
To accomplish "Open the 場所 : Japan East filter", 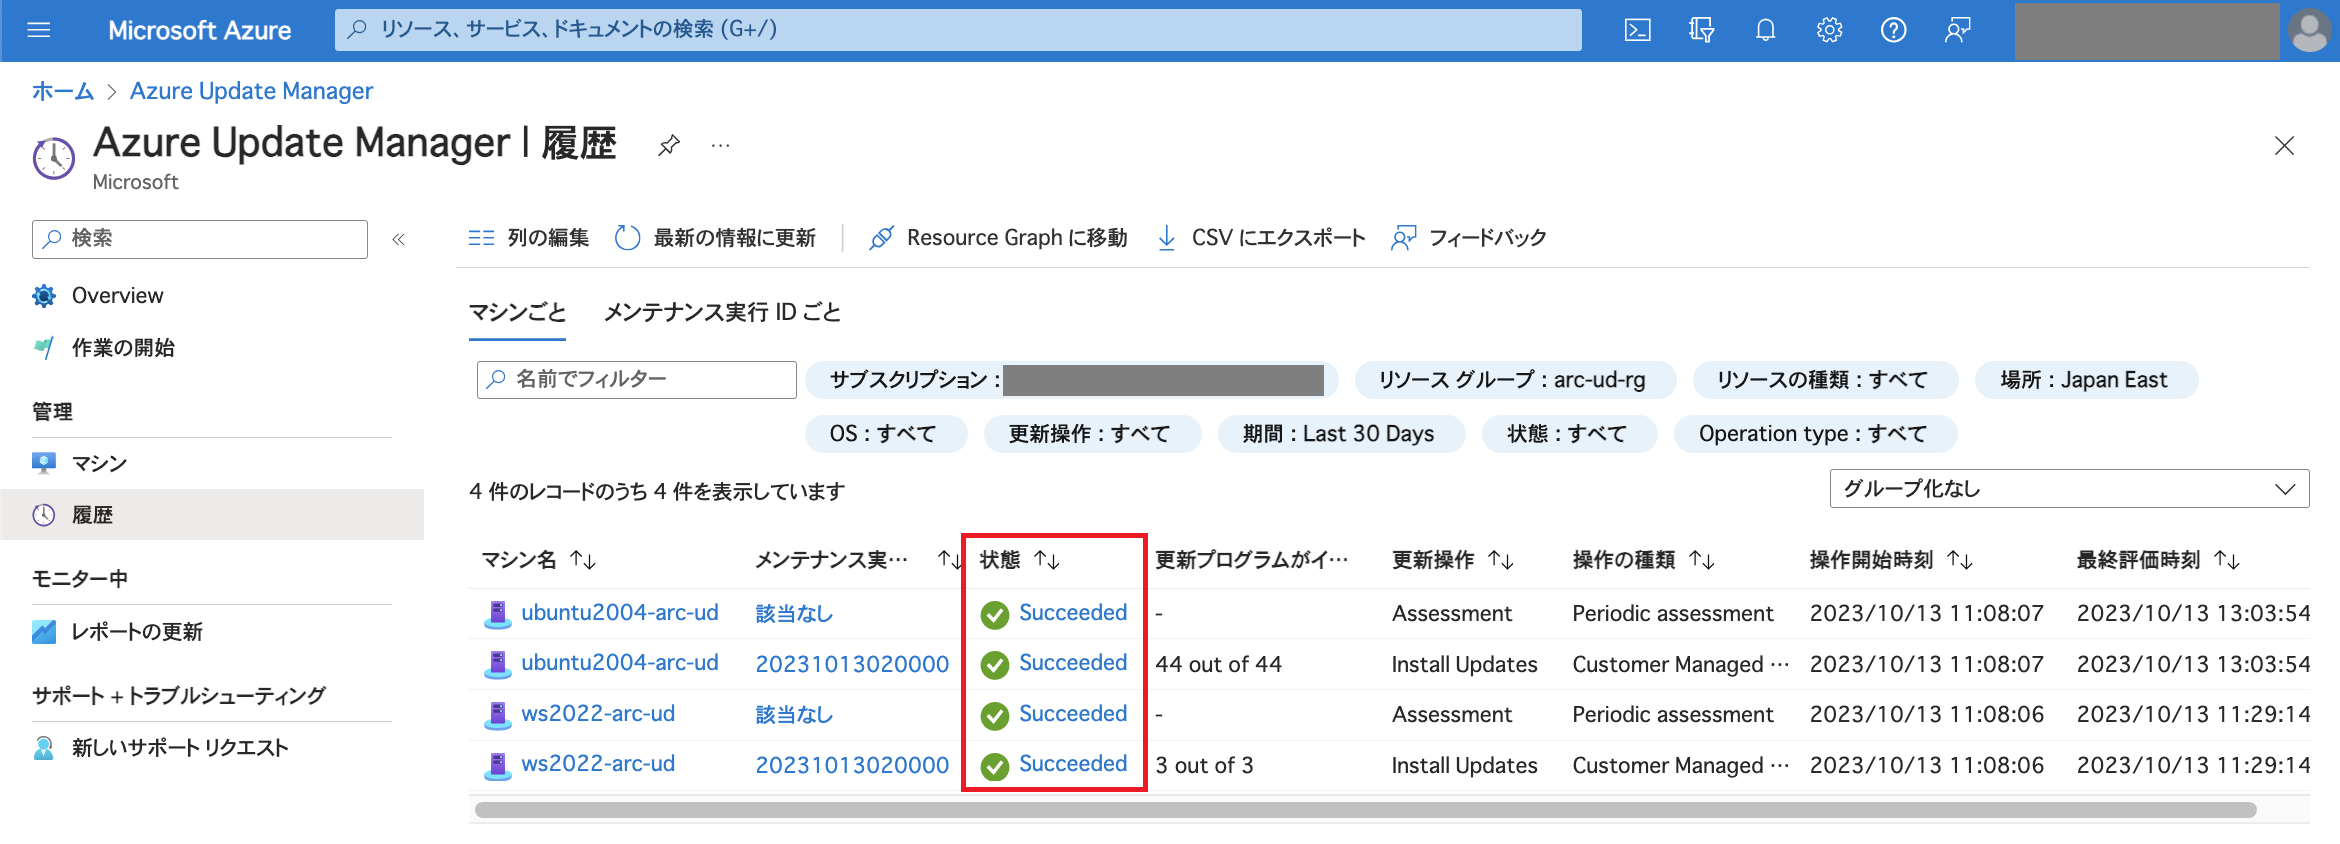I will click(2086, 380).
